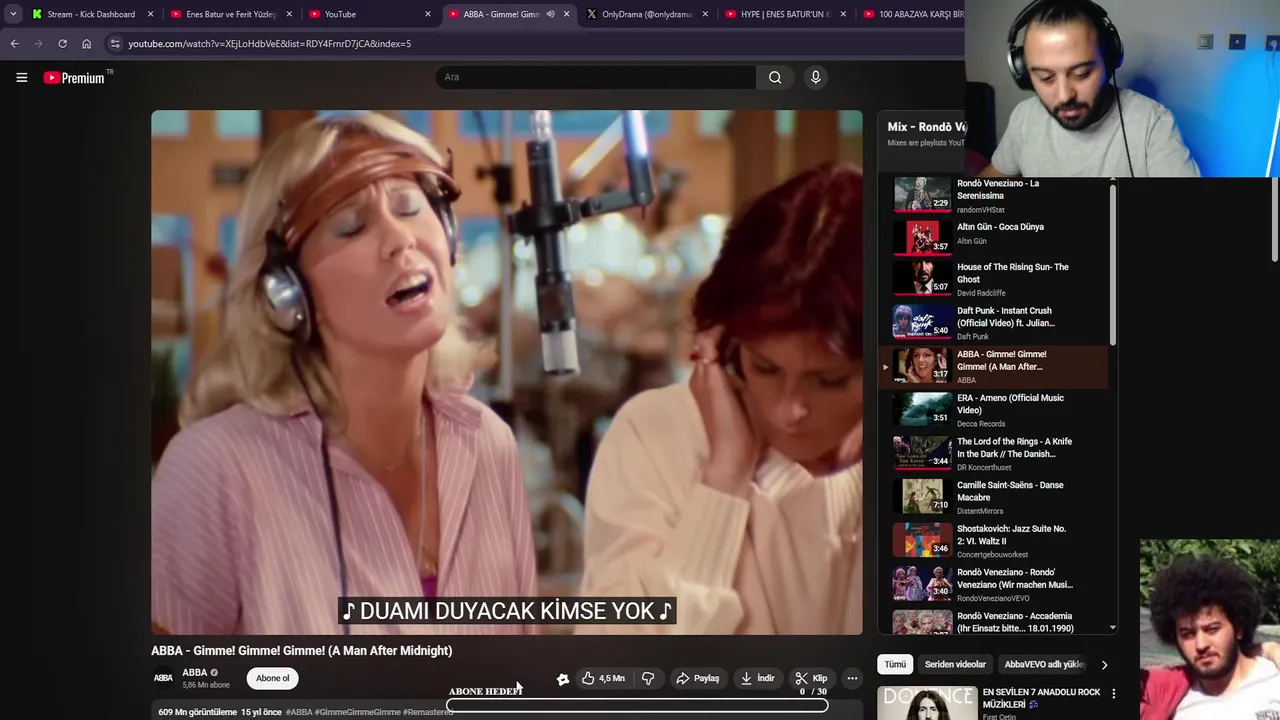Show more filter chips with right chevron

[x=1104, y=664]
